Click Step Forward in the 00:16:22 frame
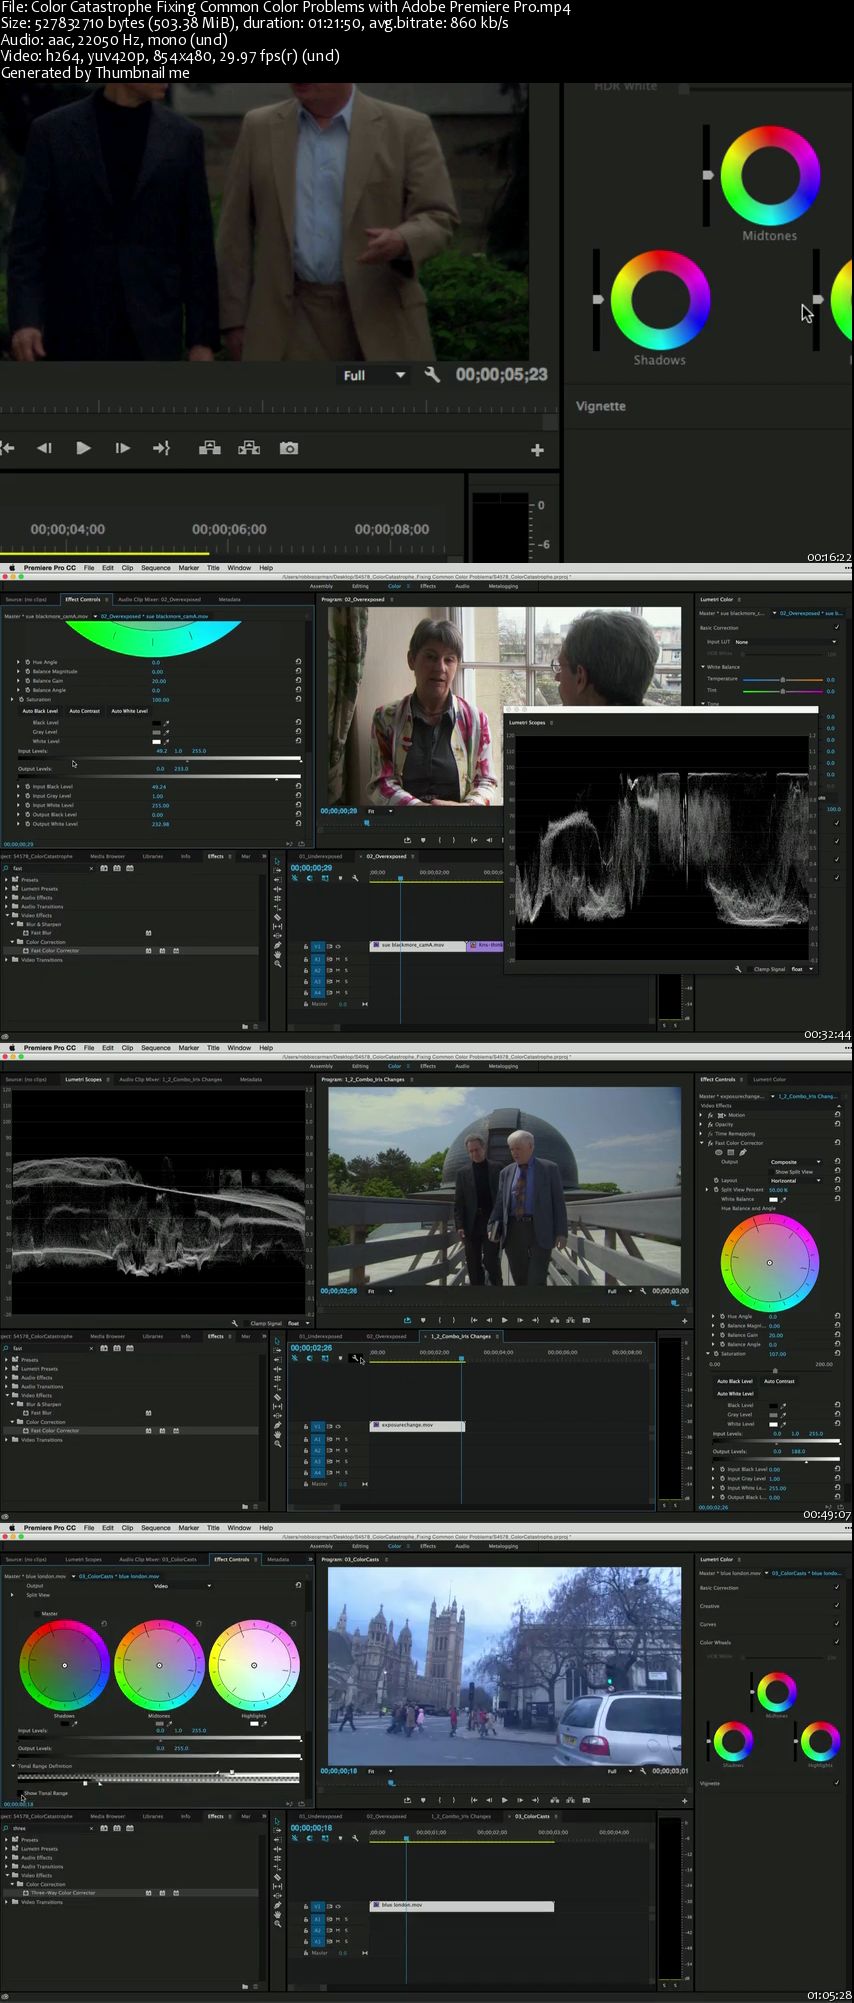Viewport: 854px width, 2003px height. pyautogui.click(x=122, y=448)
